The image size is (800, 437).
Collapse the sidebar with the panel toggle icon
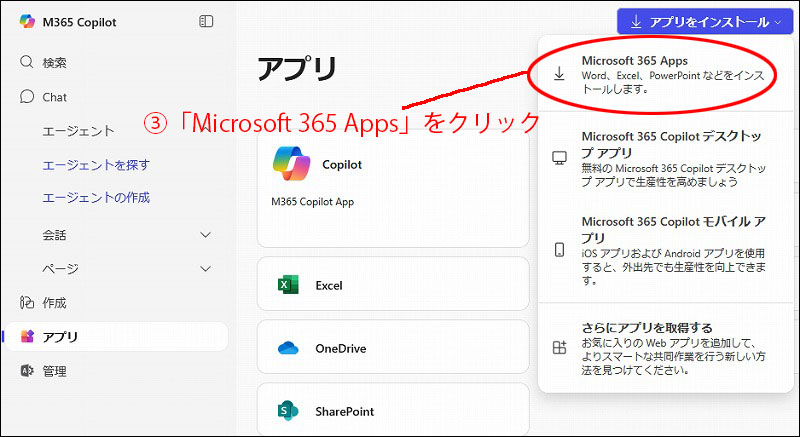click(206, 21)
